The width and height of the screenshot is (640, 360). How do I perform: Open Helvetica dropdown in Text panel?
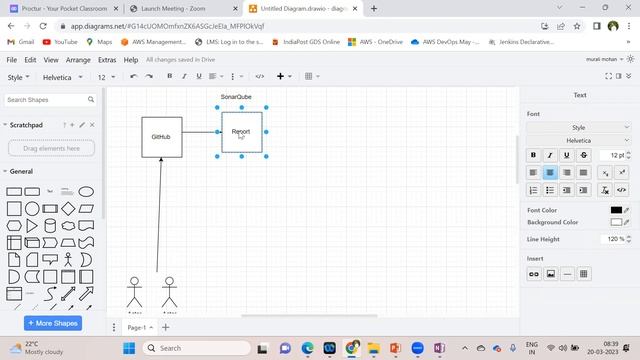[578, 140]
